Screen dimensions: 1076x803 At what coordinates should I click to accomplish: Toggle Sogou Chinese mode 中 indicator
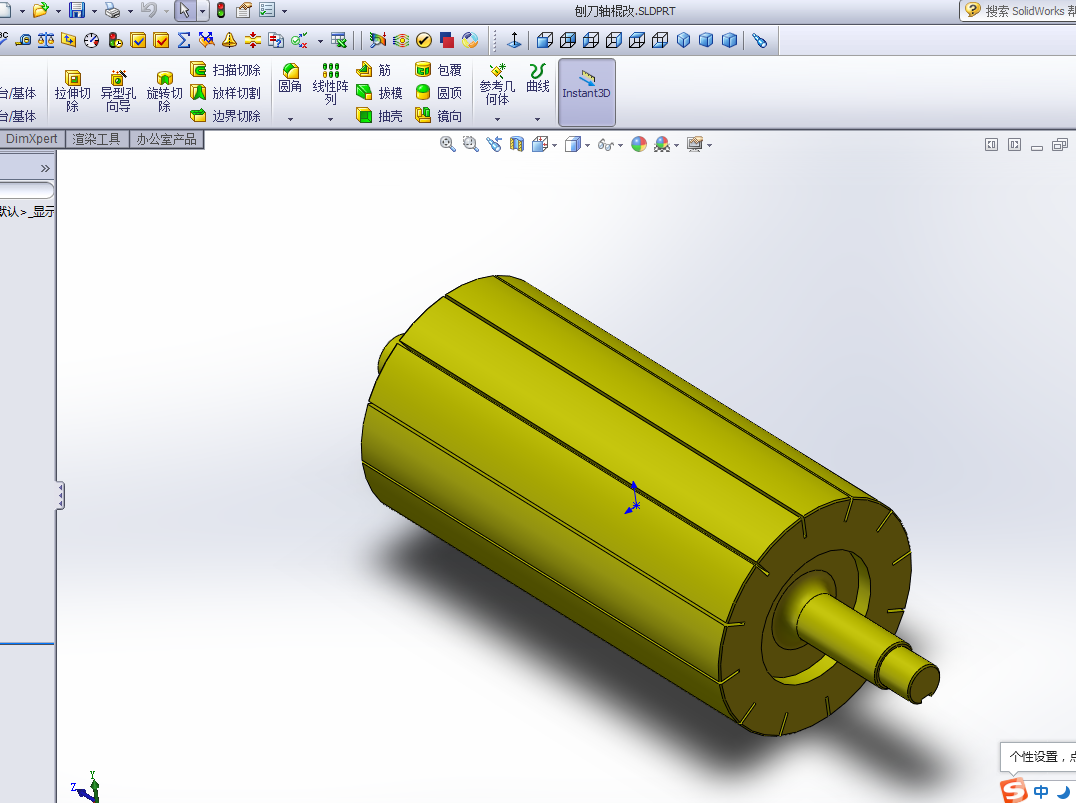(1041, 792)
